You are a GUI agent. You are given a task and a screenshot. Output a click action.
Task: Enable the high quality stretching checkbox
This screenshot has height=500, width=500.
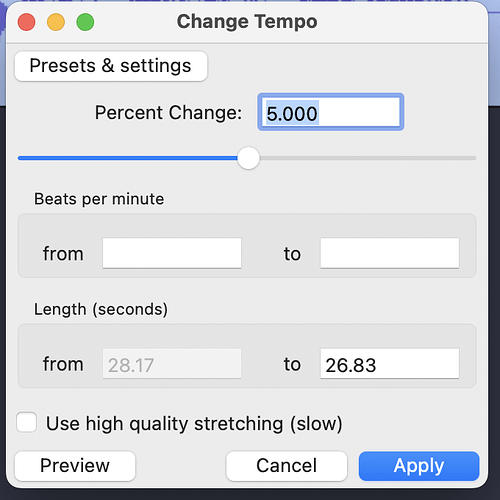point(27,422)
